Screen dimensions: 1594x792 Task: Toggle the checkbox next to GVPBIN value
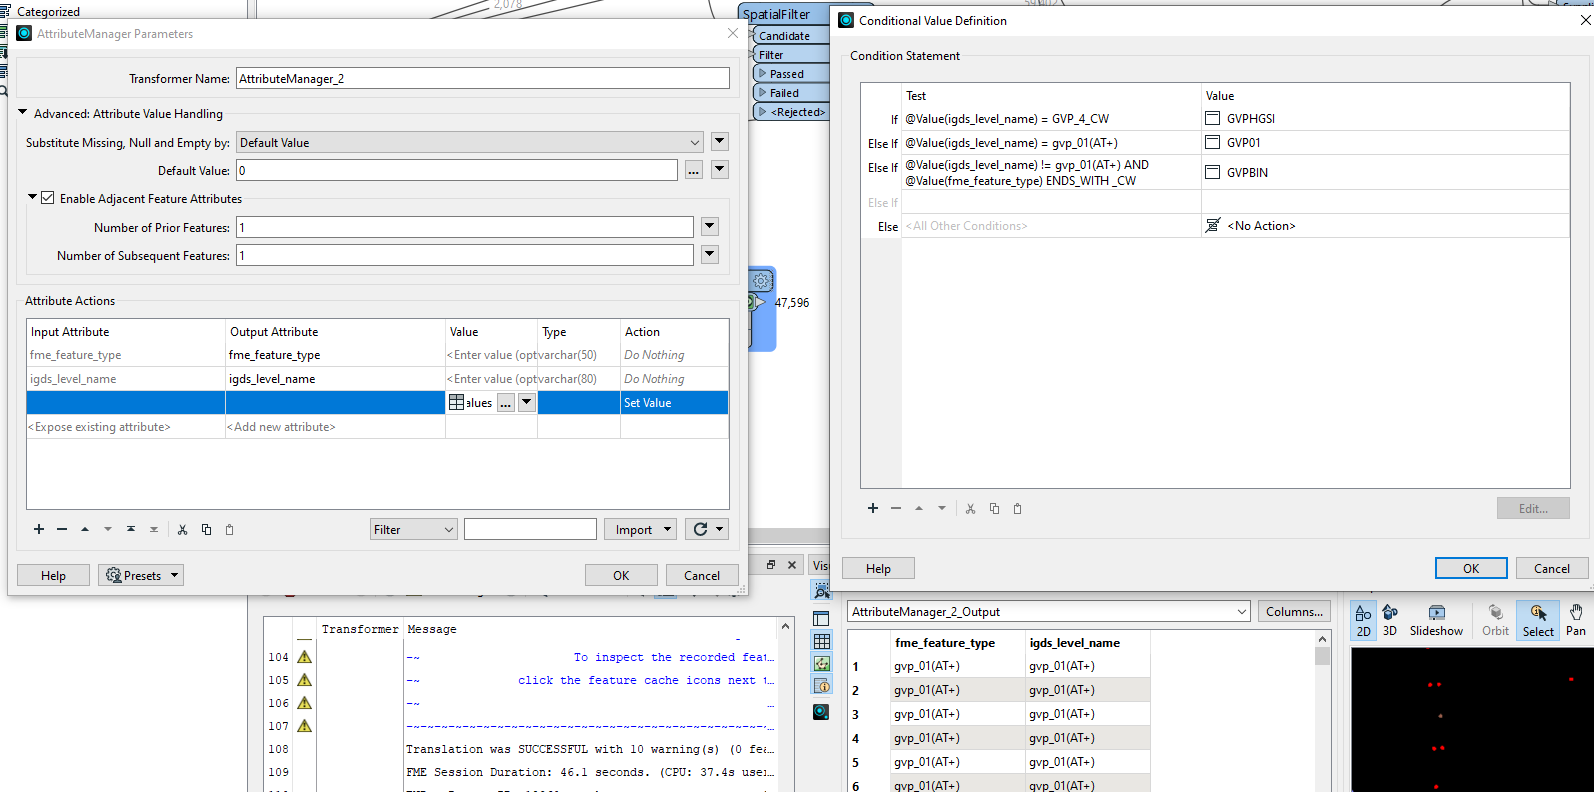coord(1213,172)
